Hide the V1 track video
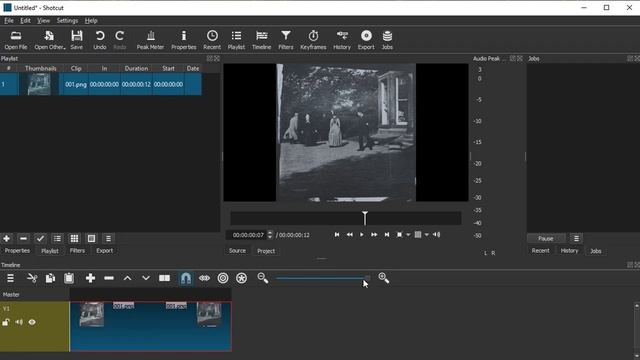The image size is (640, 360). 32,322
